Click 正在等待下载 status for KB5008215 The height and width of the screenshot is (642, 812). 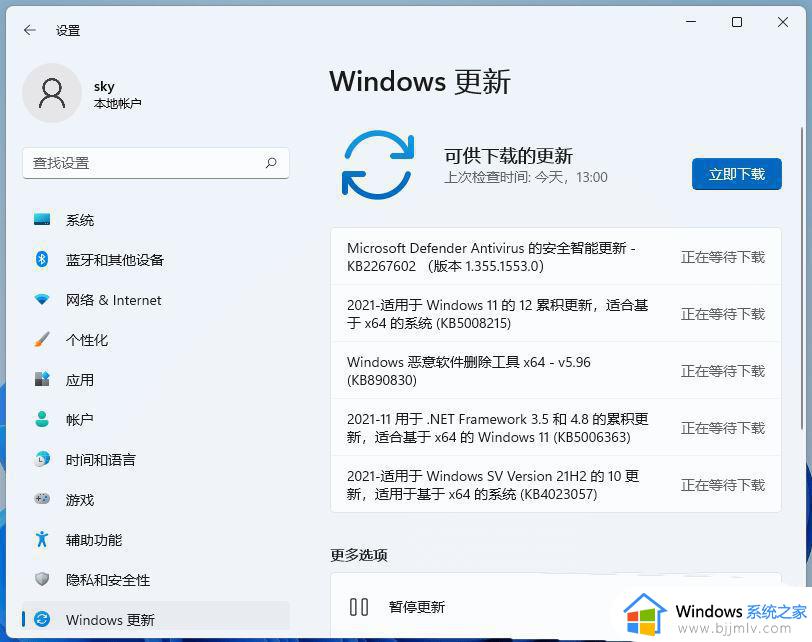click(722, 314)
